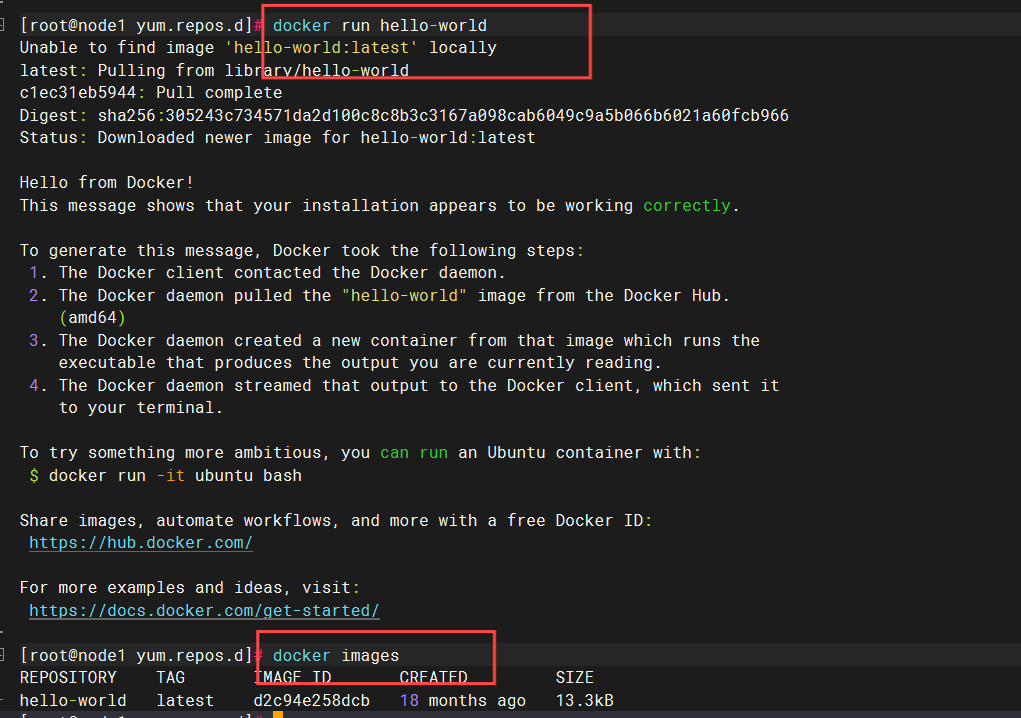Collapse the docker images output using its left marker

click(x=4, y=655)
